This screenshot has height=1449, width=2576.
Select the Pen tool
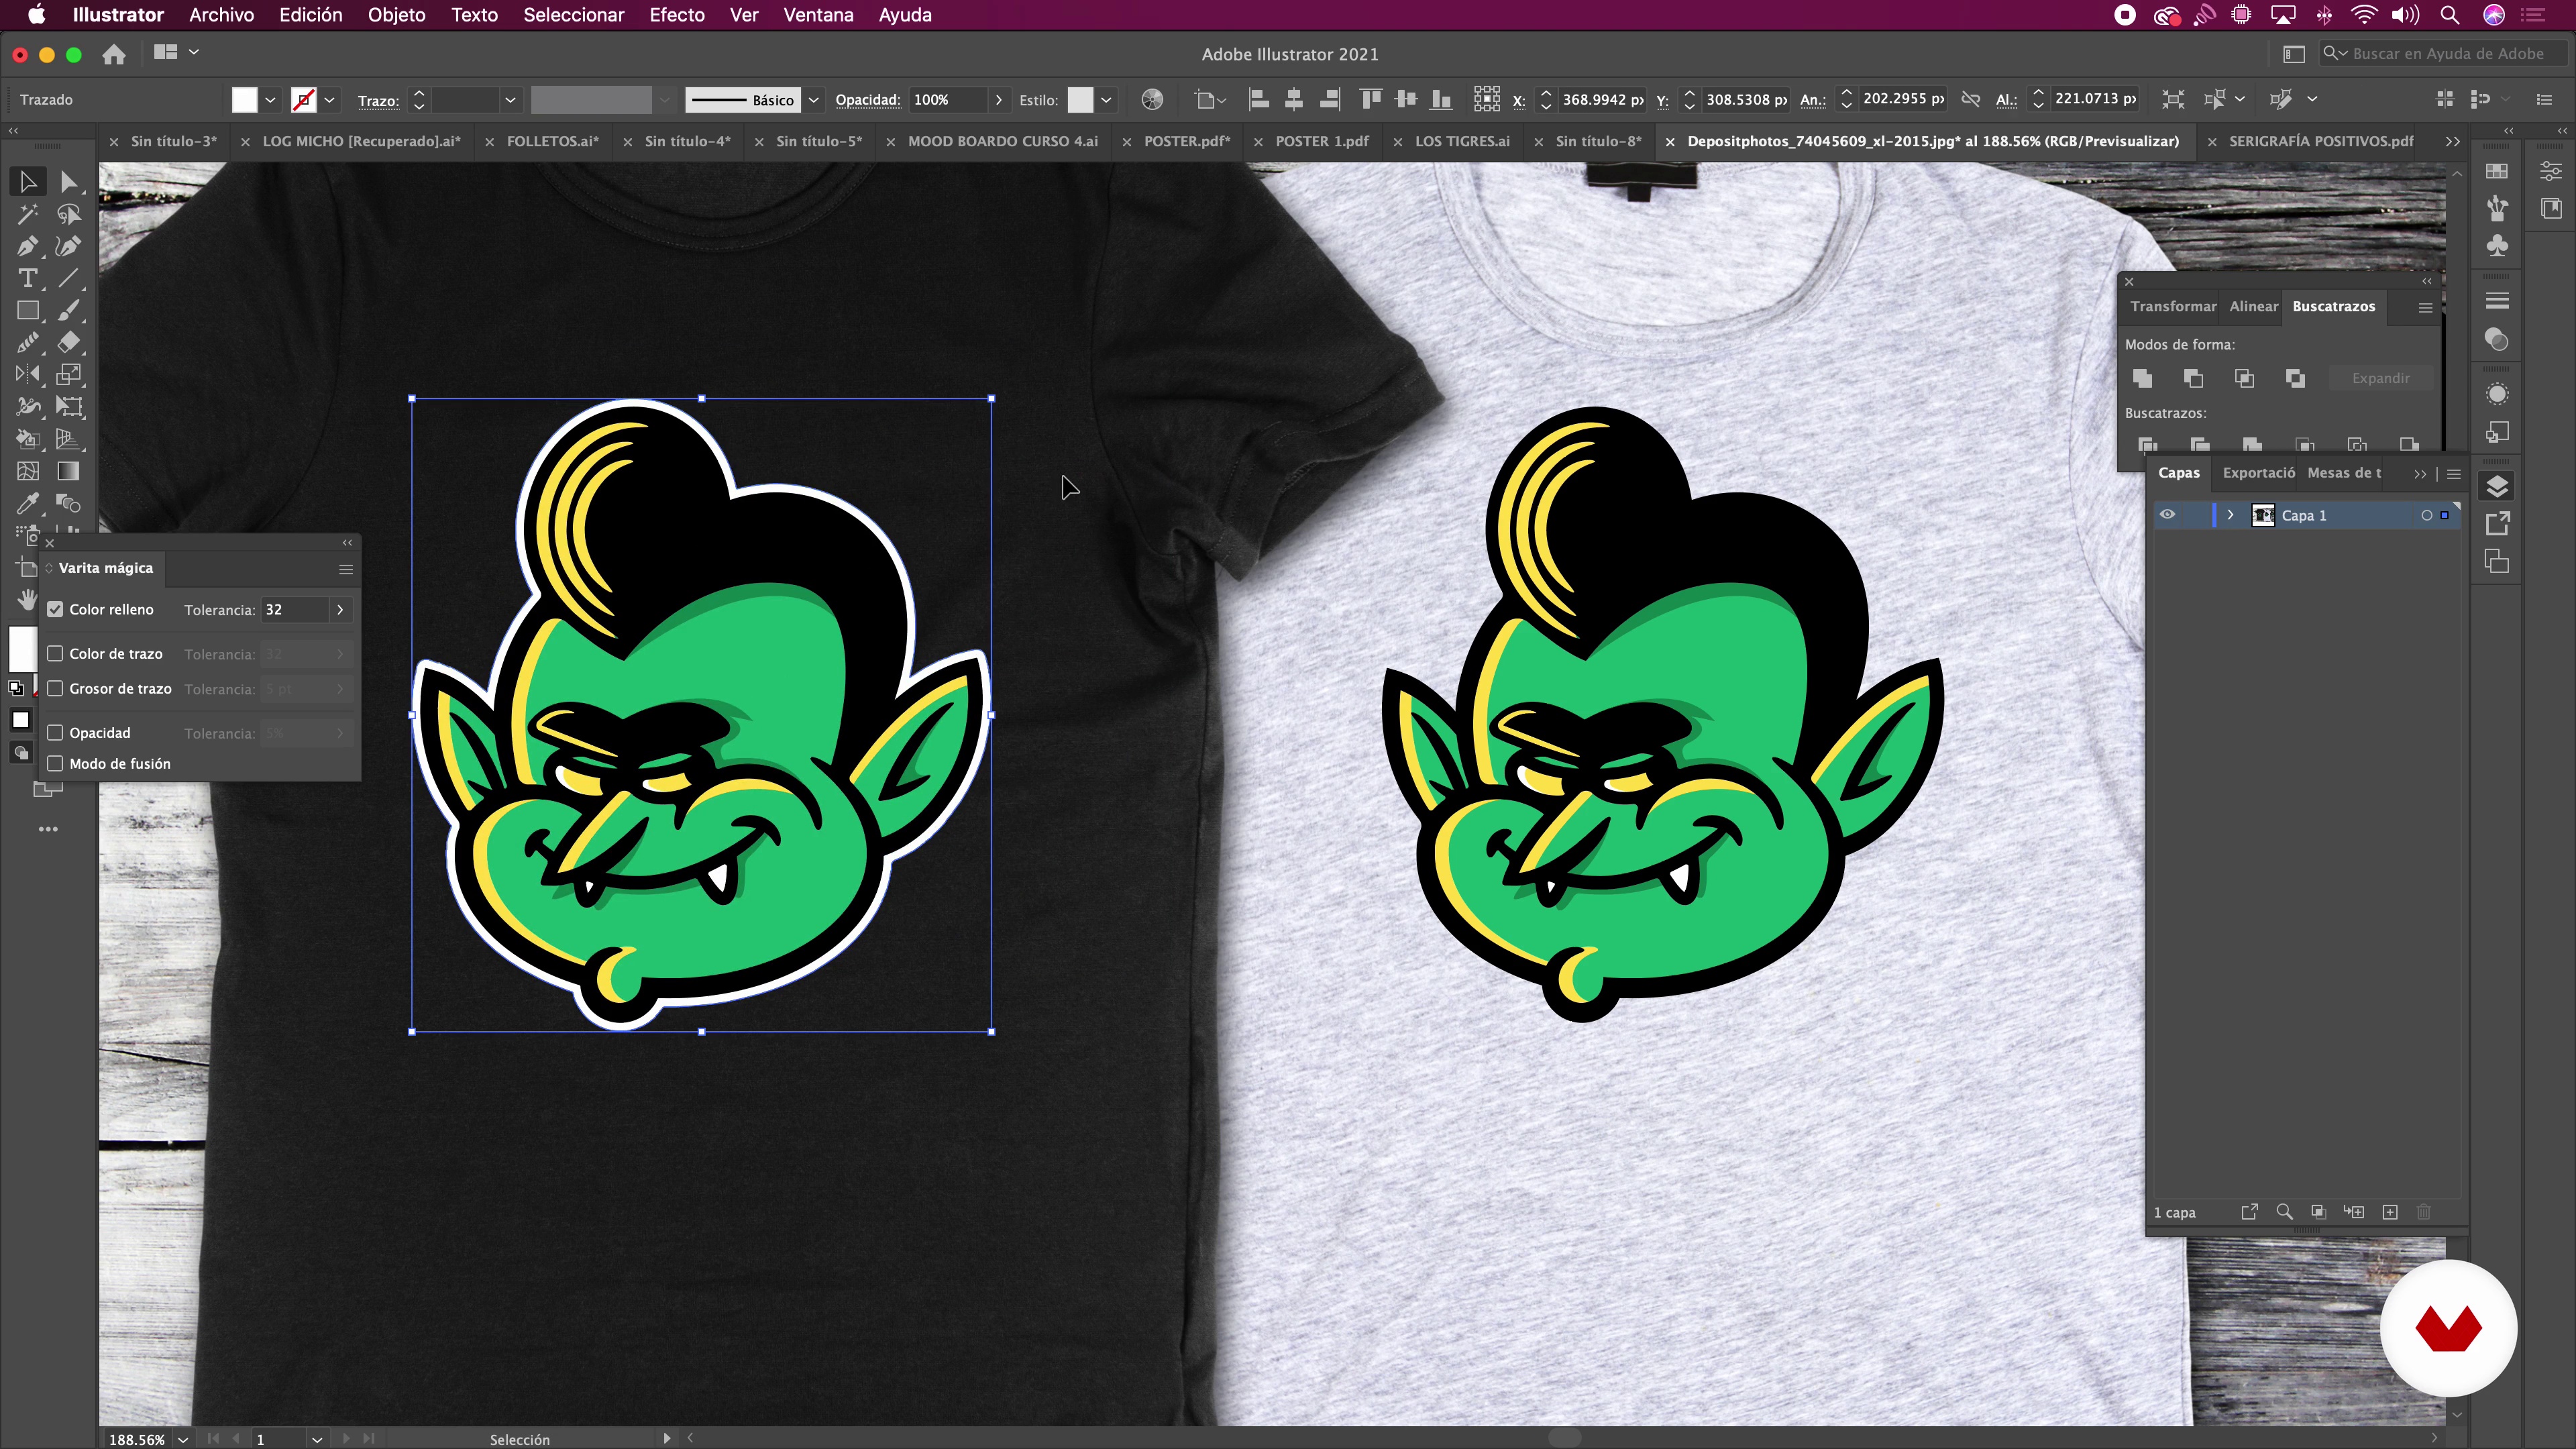click(27, 246)
